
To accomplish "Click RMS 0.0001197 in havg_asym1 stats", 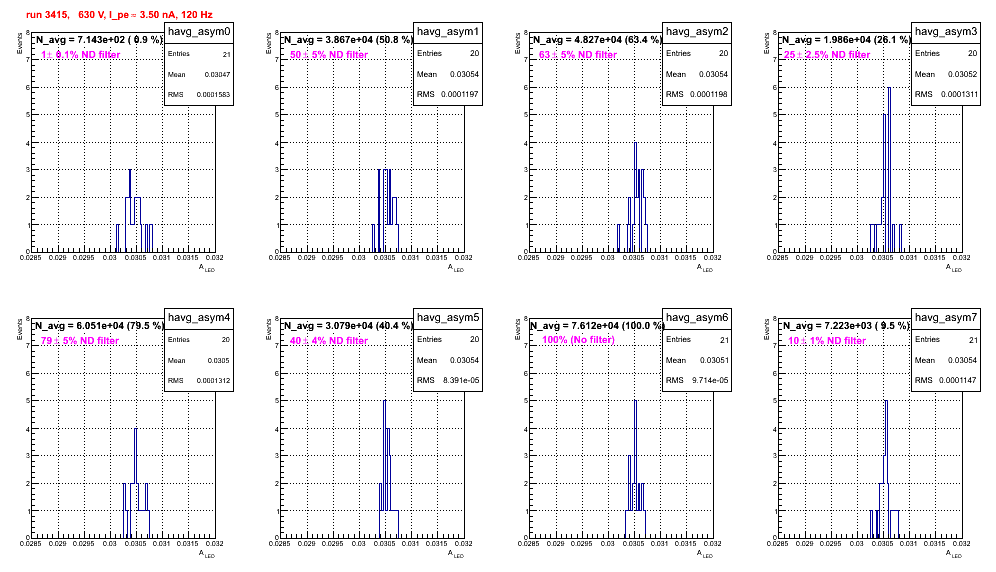I will (x=448, y=94).
